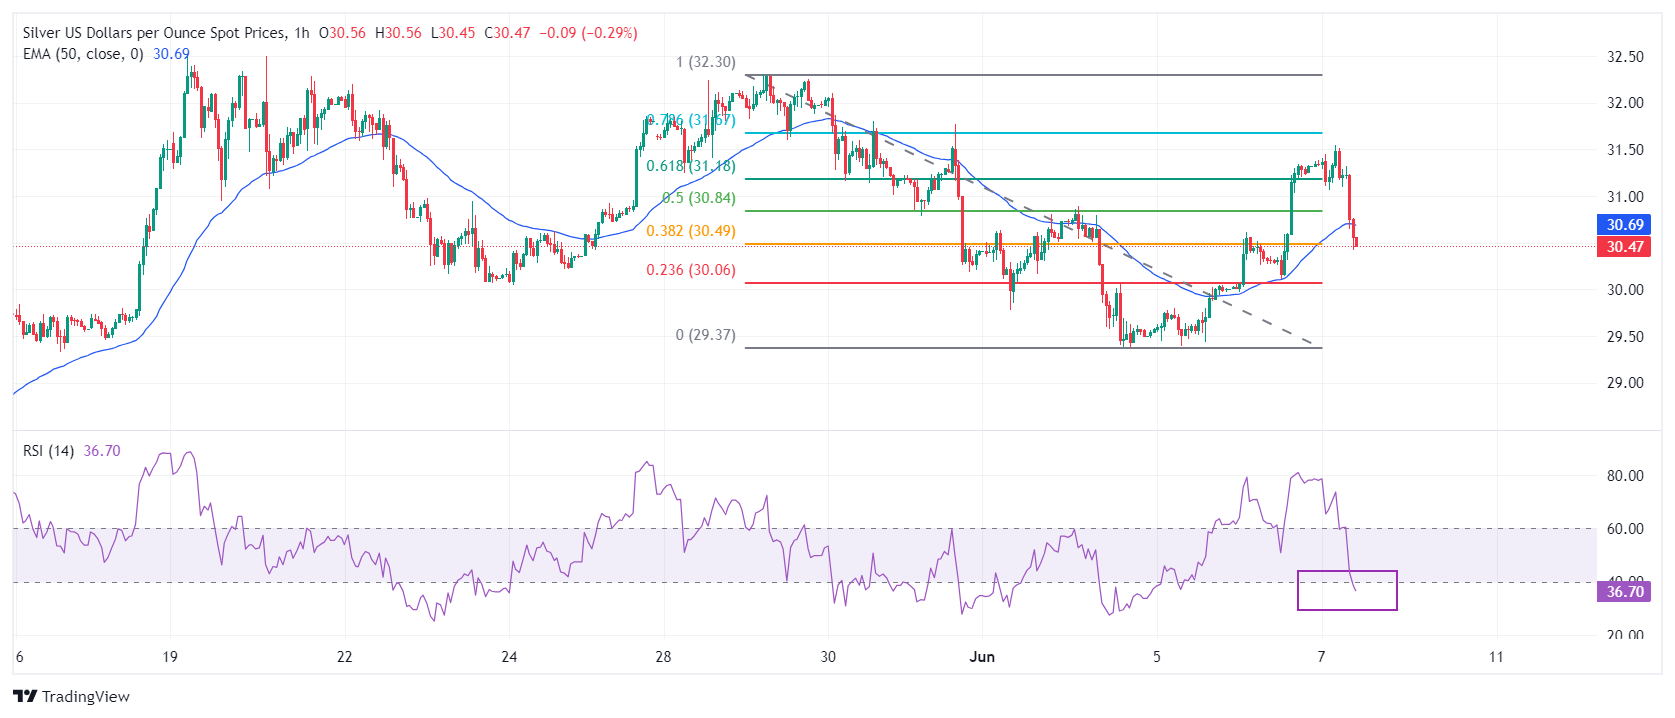Click the red 30.47 current price tag
1675x718 pixels.
[x=1625, y=247]
